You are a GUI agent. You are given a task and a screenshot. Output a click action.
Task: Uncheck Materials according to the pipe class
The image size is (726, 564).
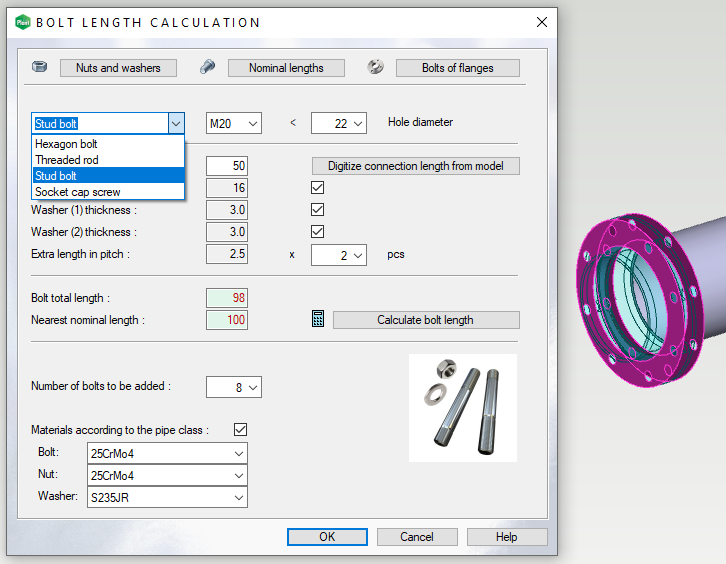click(x=240, y=430)
